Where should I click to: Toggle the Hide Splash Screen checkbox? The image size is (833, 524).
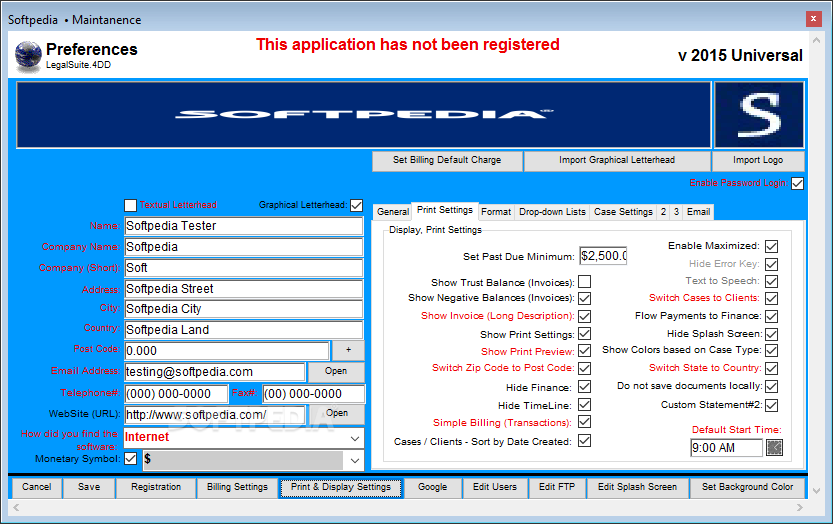[x=771, y=334]
